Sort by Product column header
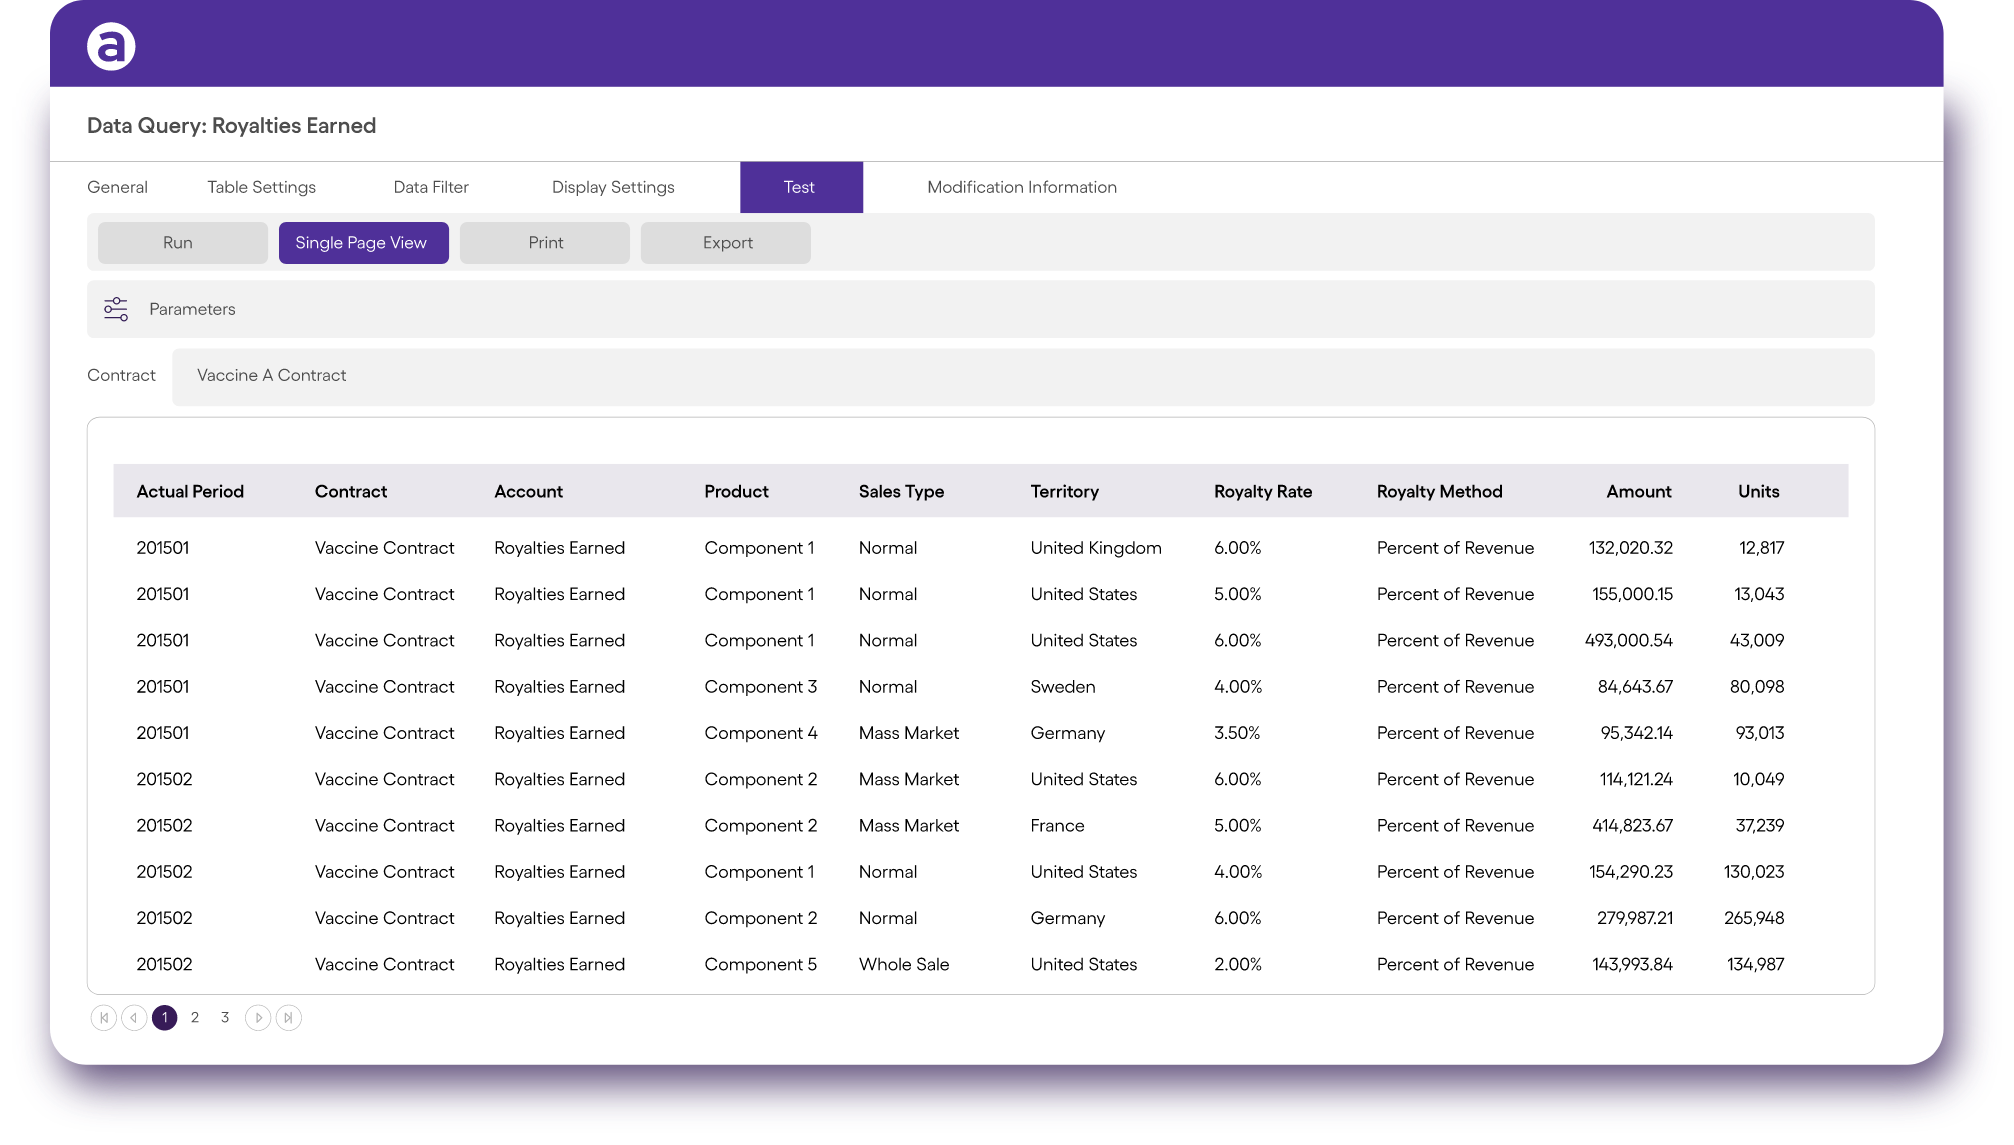This screenshot has width=2014, height=1145. [x=736, y=492]
